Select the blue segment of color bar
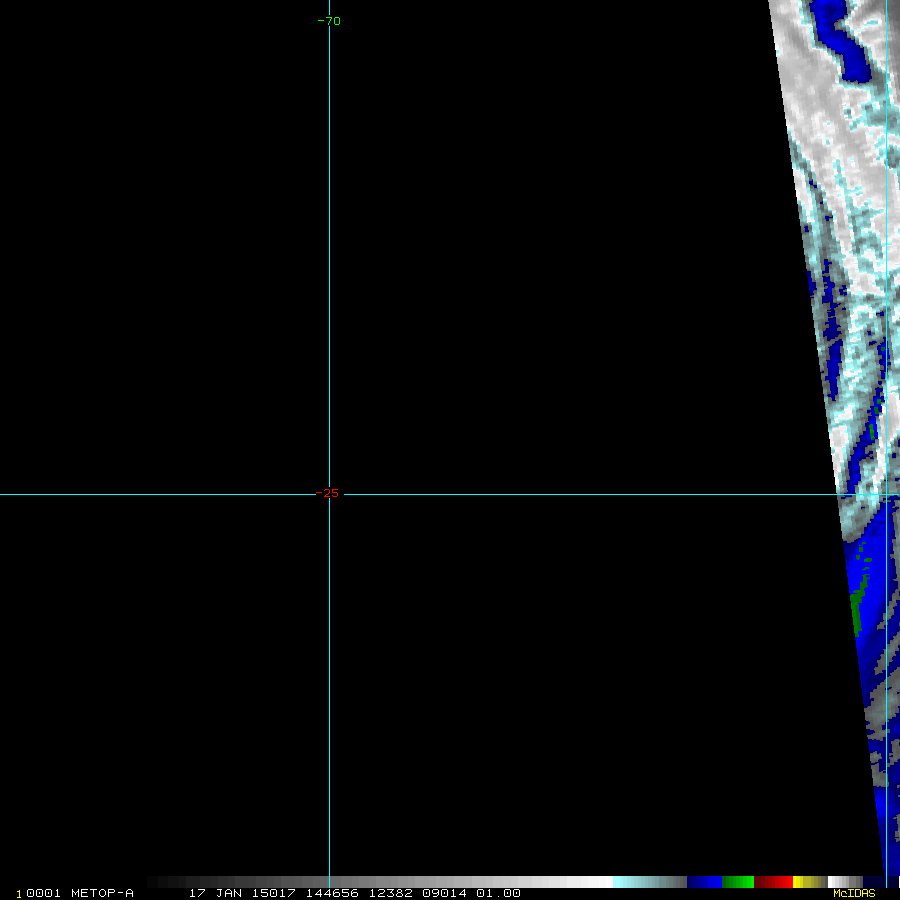The image size is (900, 900). [x=704, y=882]
